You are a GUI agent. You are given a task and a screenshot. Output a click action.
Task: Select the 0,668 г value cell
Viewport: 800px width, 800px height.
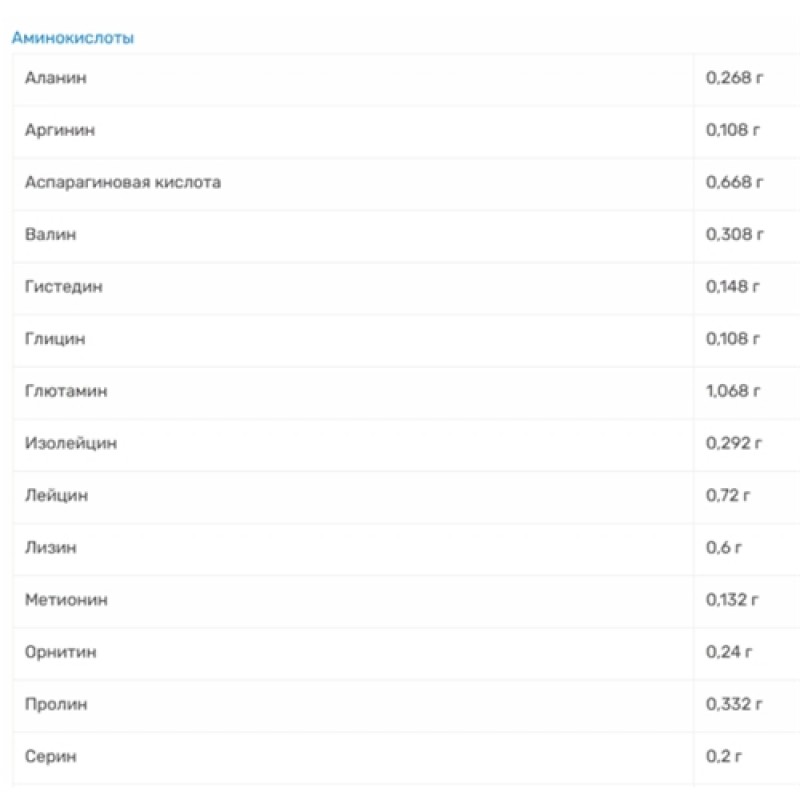pyautogui.click(x=735, y=182)
